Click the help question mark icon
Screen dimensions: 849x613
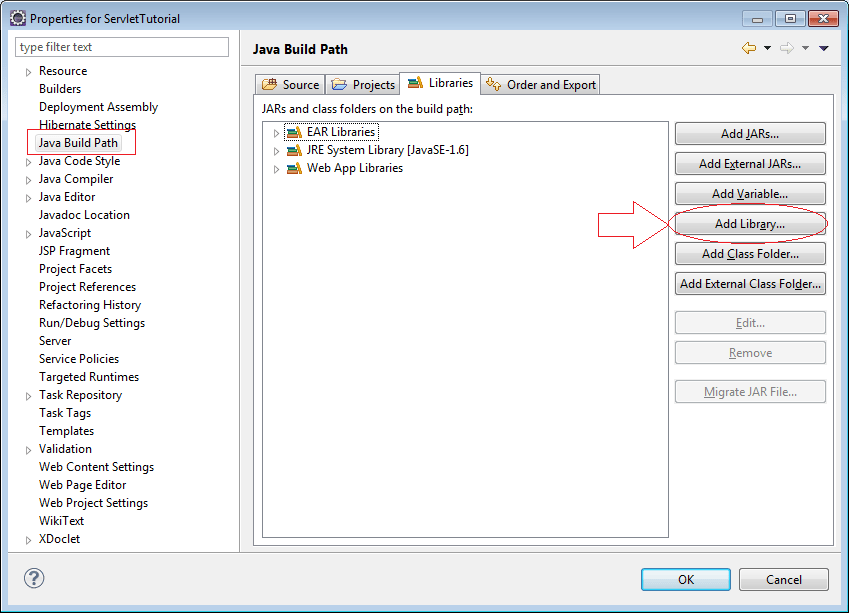(x=34, y=578)
